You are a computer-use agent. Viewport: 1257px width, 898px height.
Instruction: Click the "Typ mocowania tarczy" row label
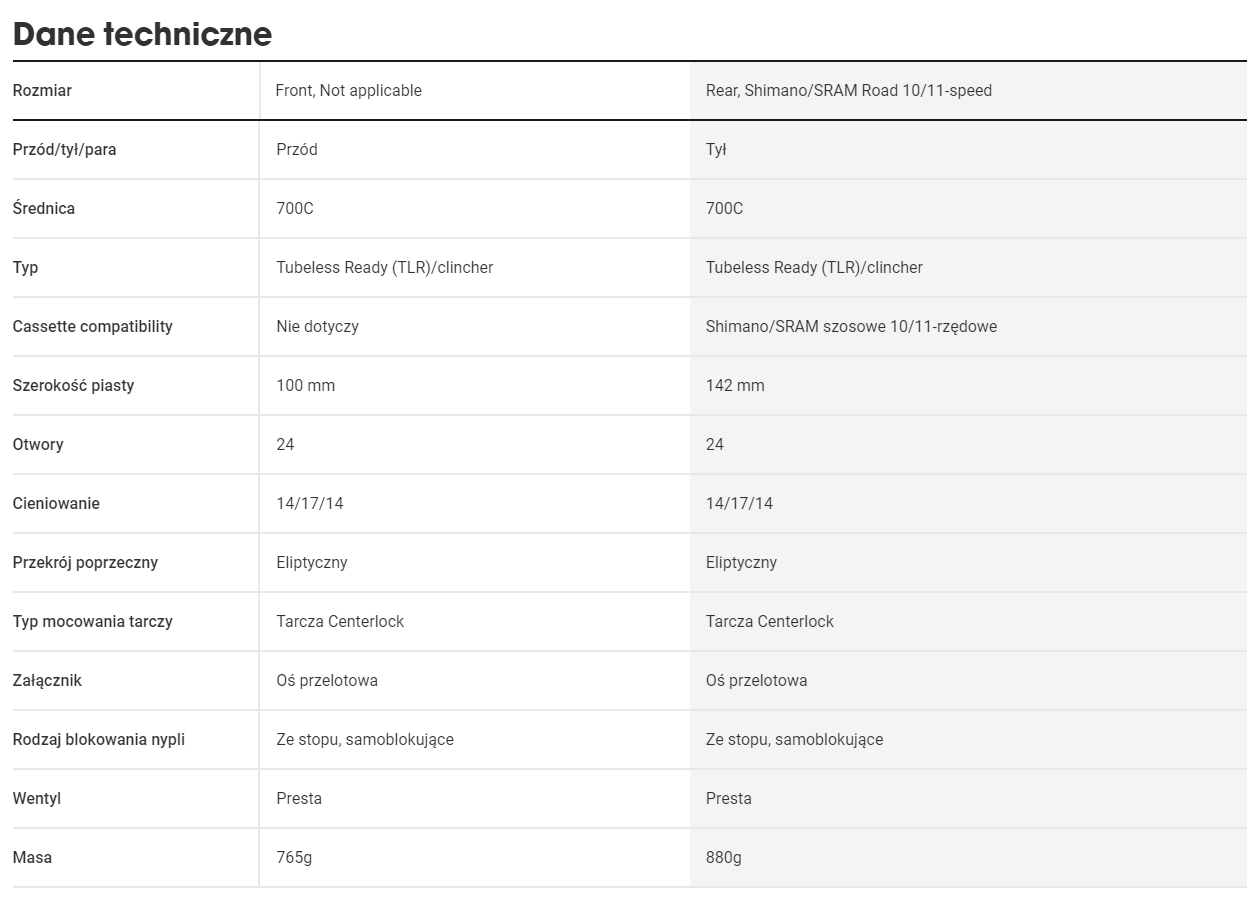tap(92, 622)
